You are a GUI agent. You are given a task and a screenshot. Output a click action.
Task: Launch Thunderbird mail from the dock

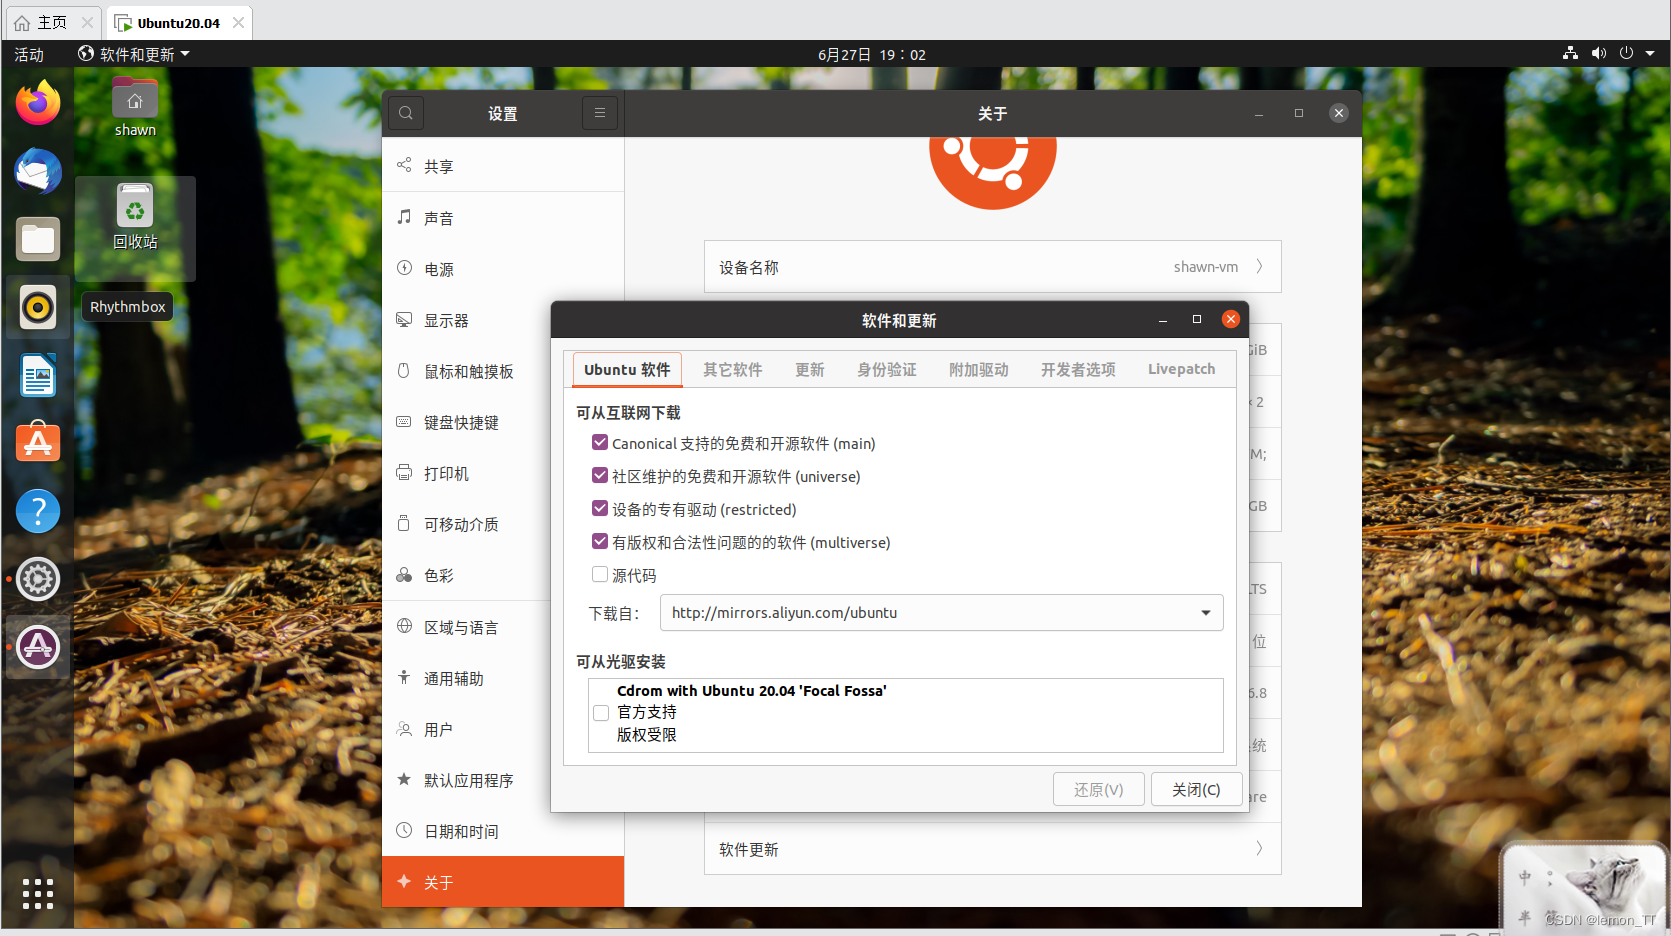pos(38,171)
